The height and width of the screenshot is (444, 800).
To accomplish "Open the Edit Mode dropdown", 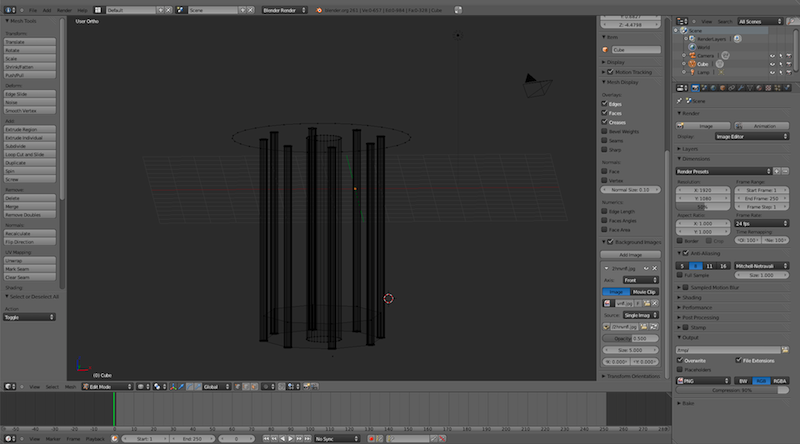I will pos(107,386).
